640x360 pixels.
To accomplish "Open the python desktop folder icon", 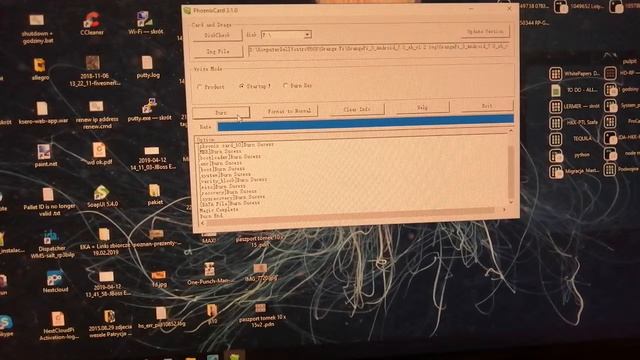I will click(570, 155).
